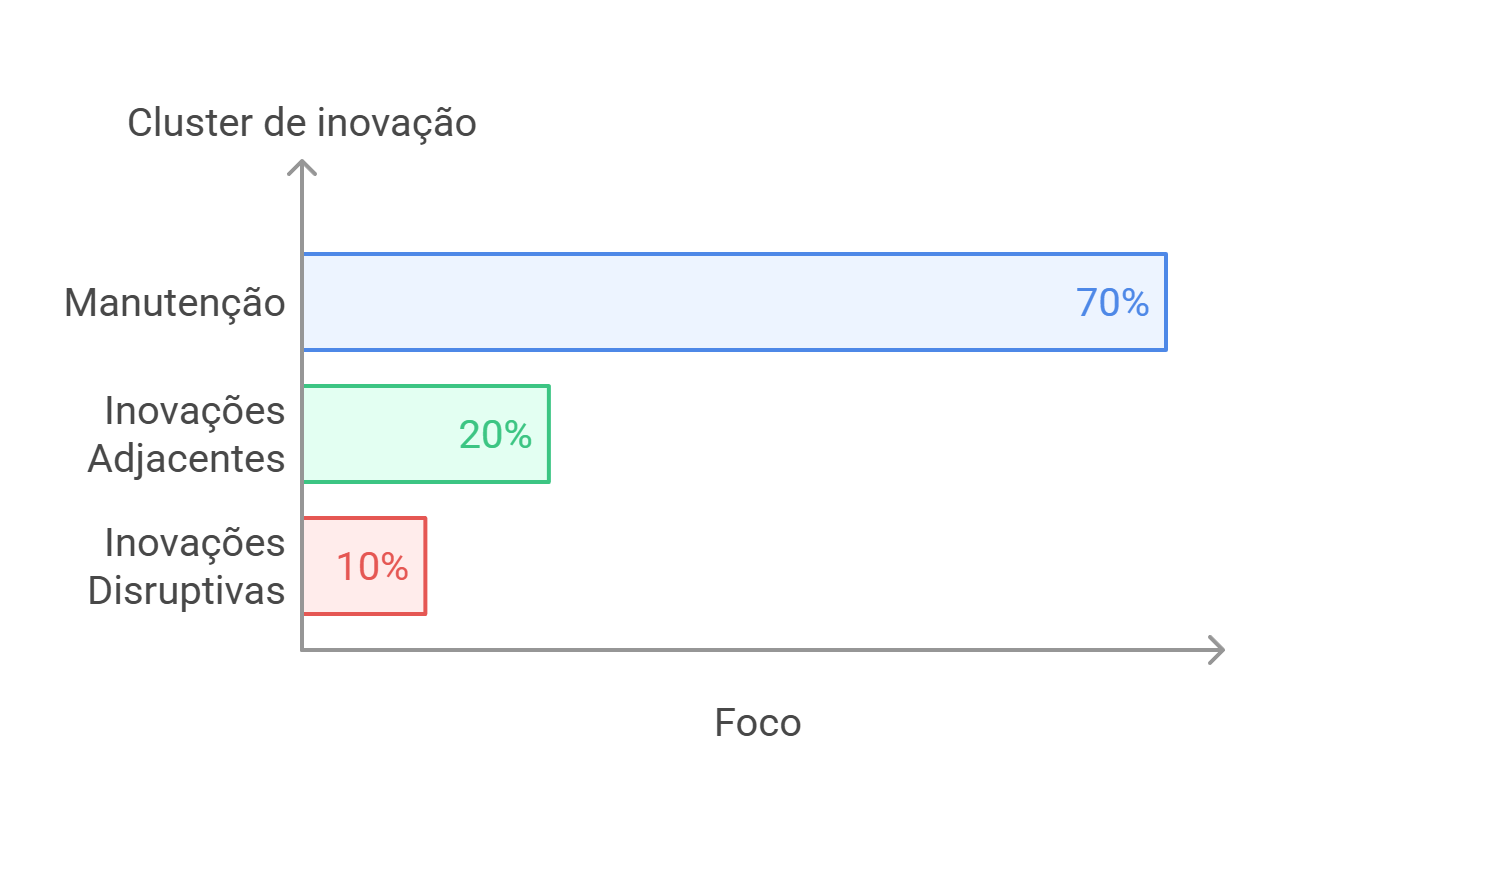The width and height of the screenshot is (1504, 892).
Task: Select the Manutenção category label
Action: tap(175, 302)
